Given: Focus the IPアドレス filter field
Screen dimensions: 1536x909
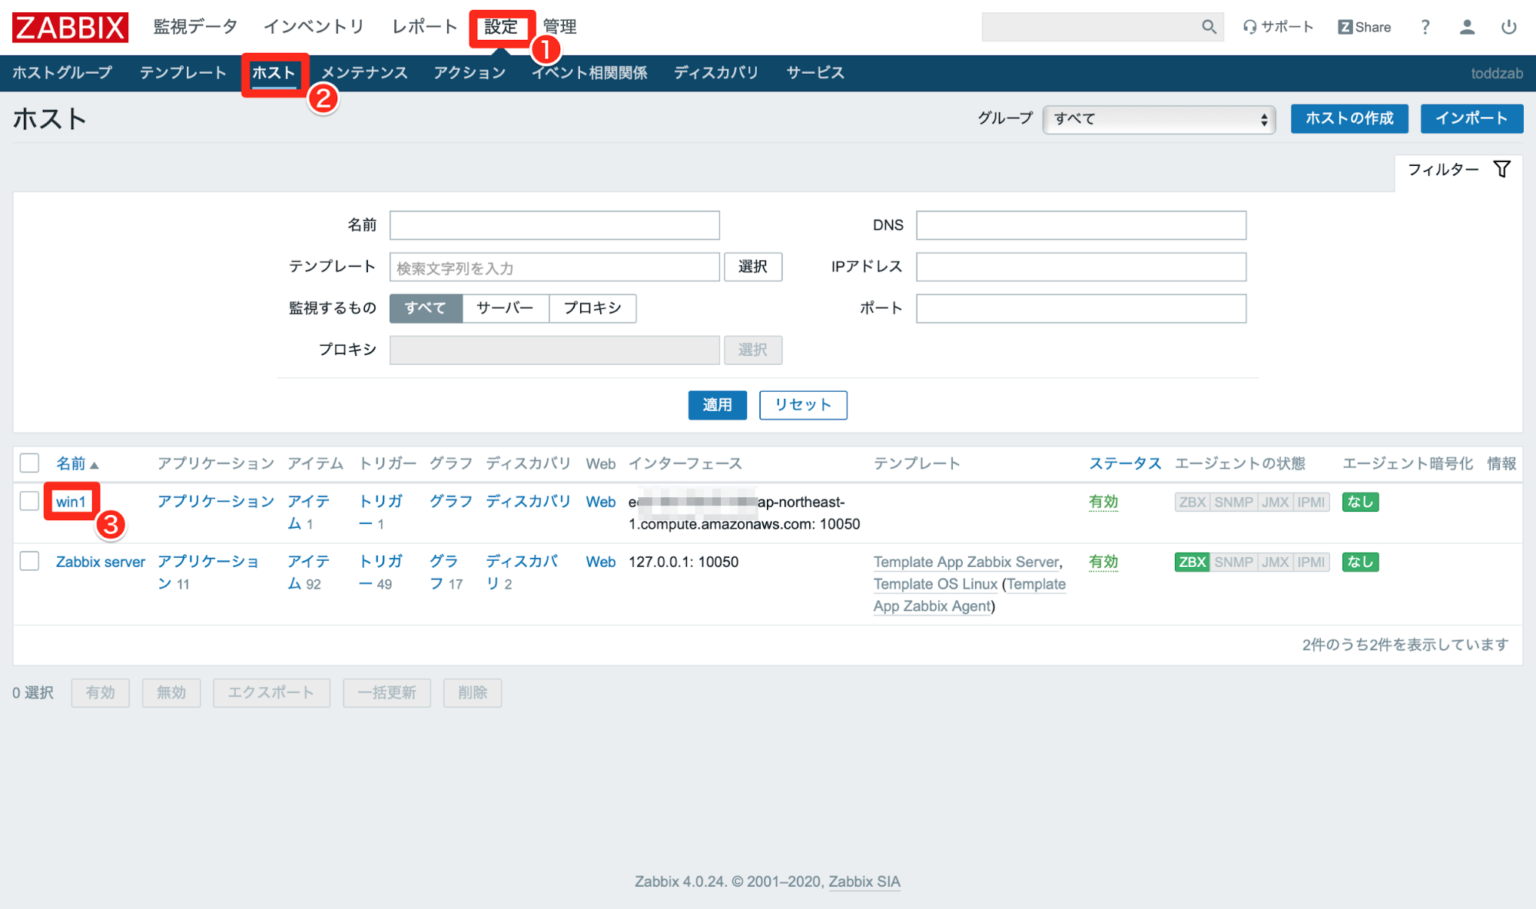Looking at the screenshot, I should pyautogui.click(x=1081, y=267).
